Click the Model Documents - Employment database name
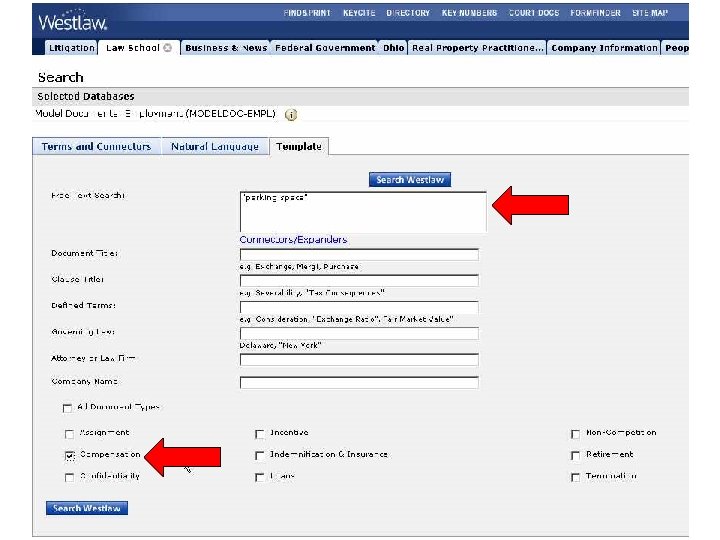 tap(156, 113)
